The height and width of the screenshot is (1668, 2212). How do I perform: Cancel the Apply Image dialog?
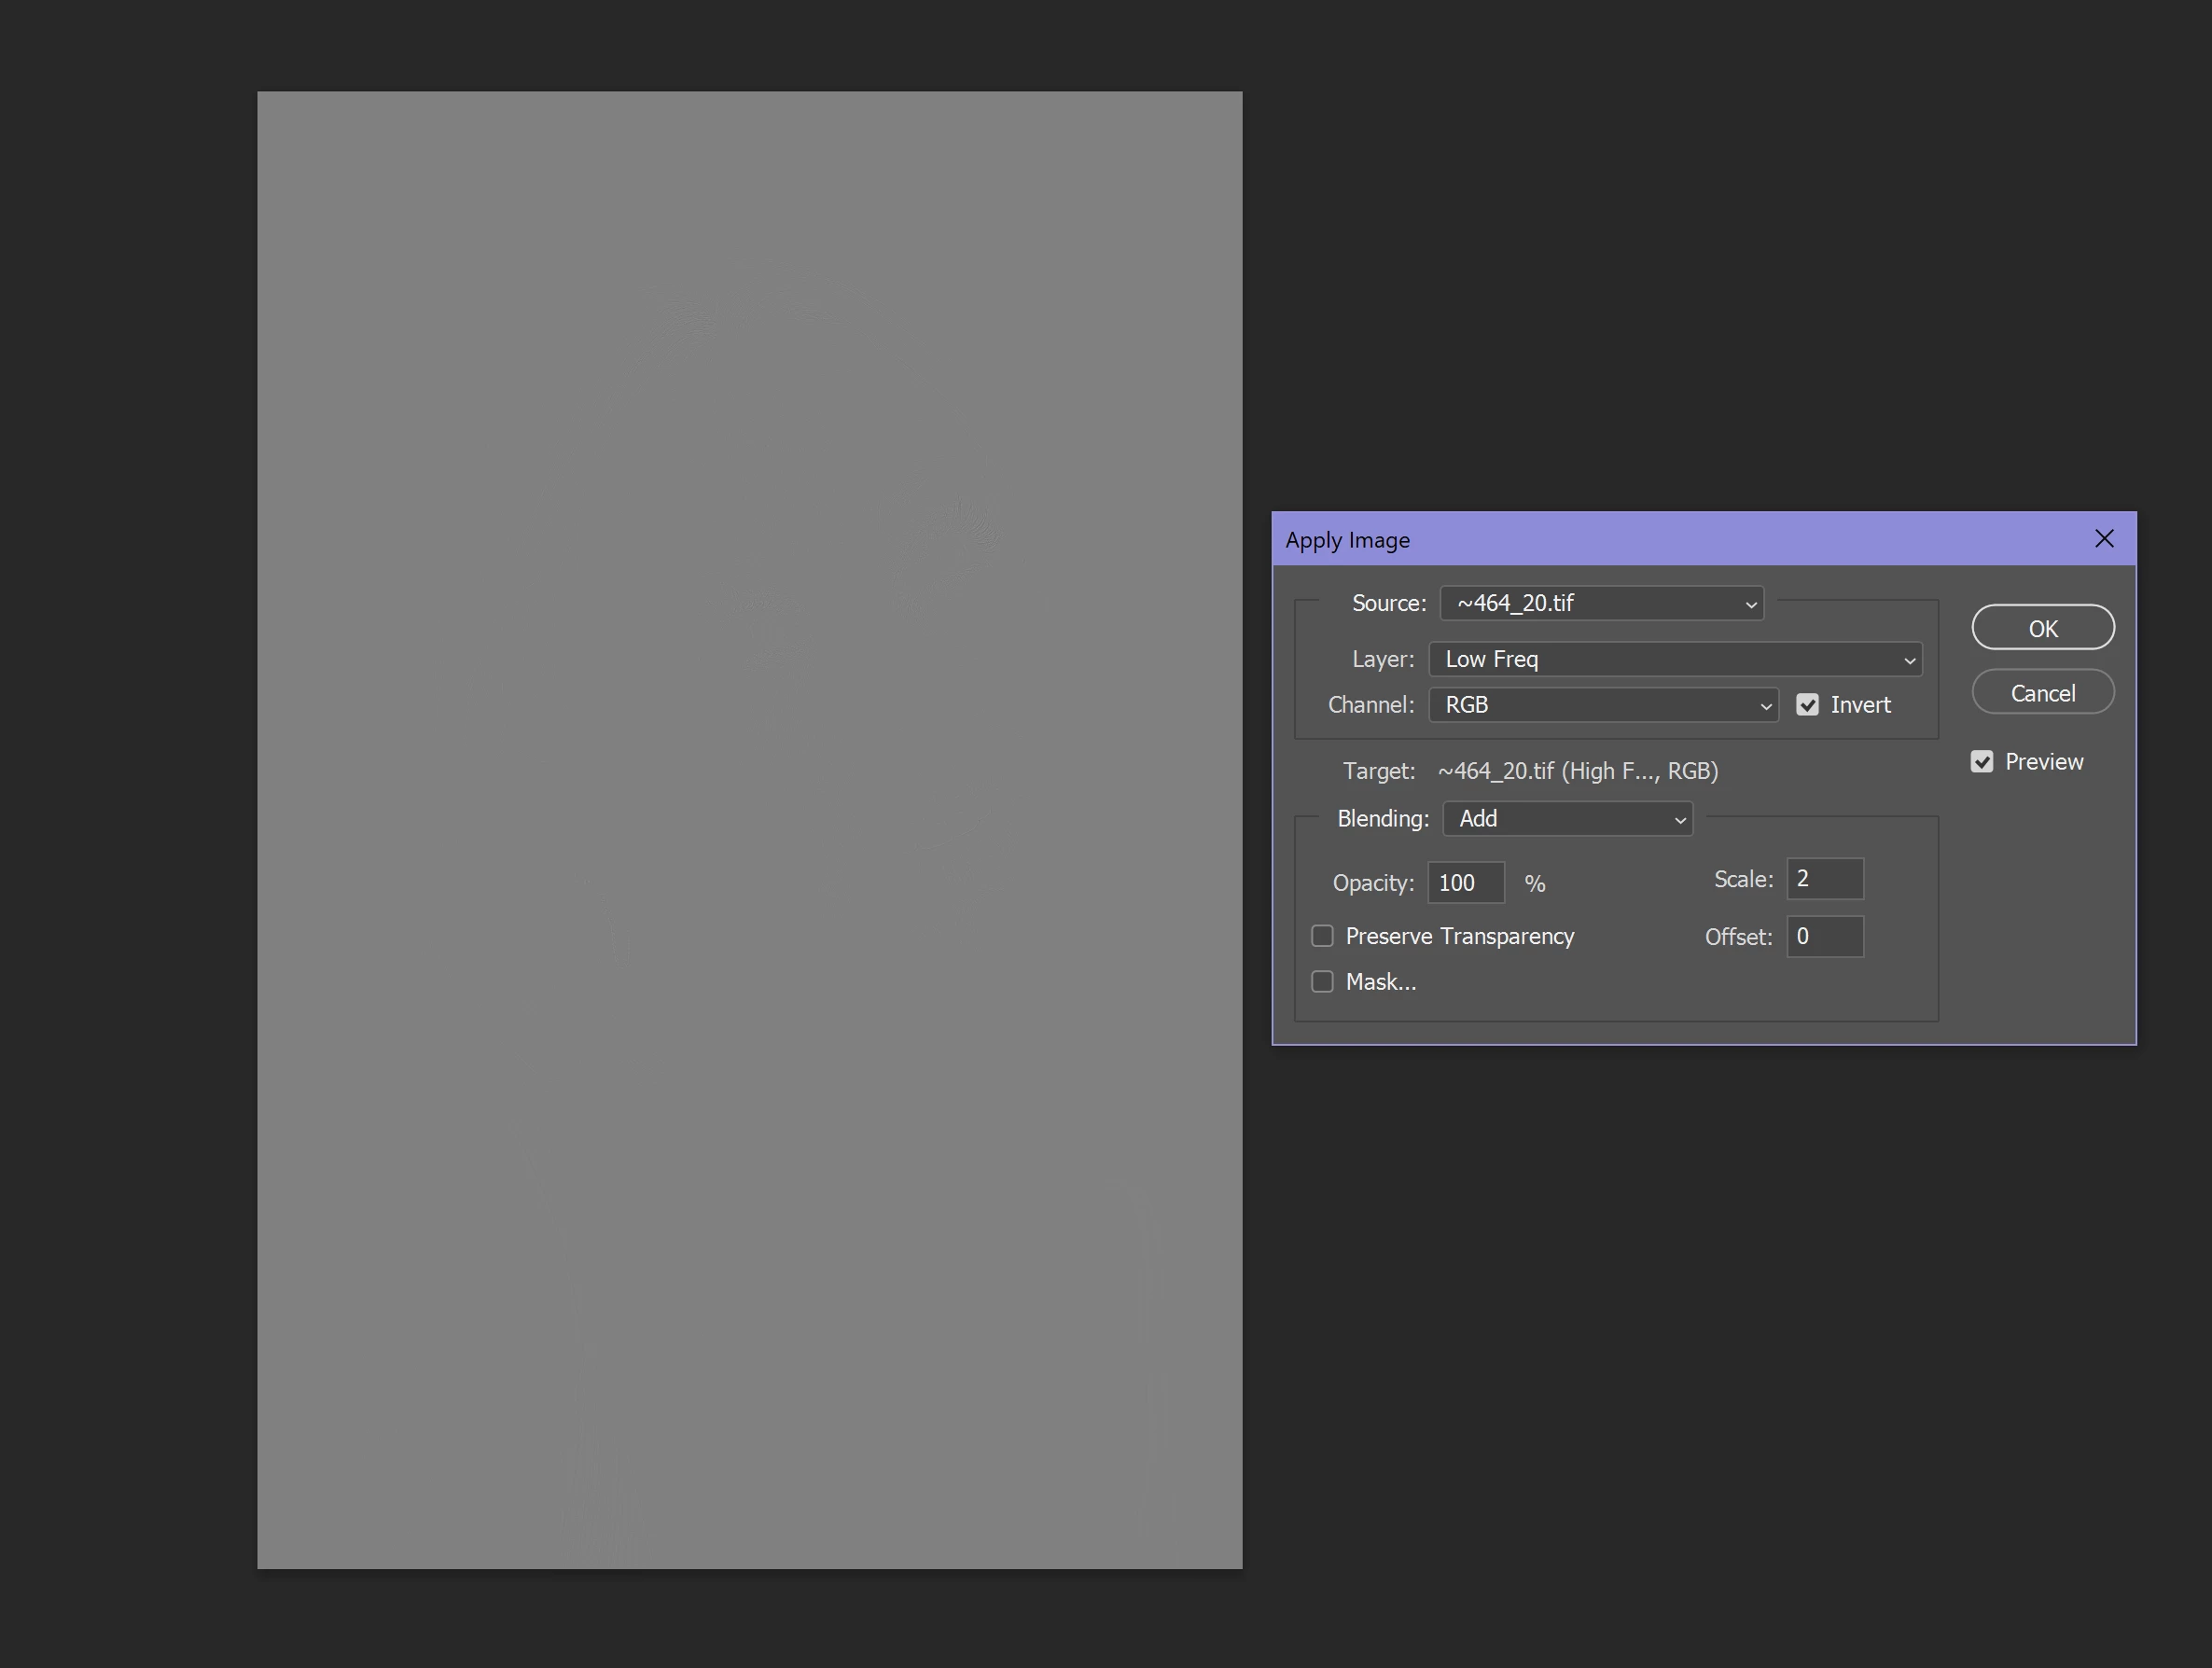(2042, 692)
